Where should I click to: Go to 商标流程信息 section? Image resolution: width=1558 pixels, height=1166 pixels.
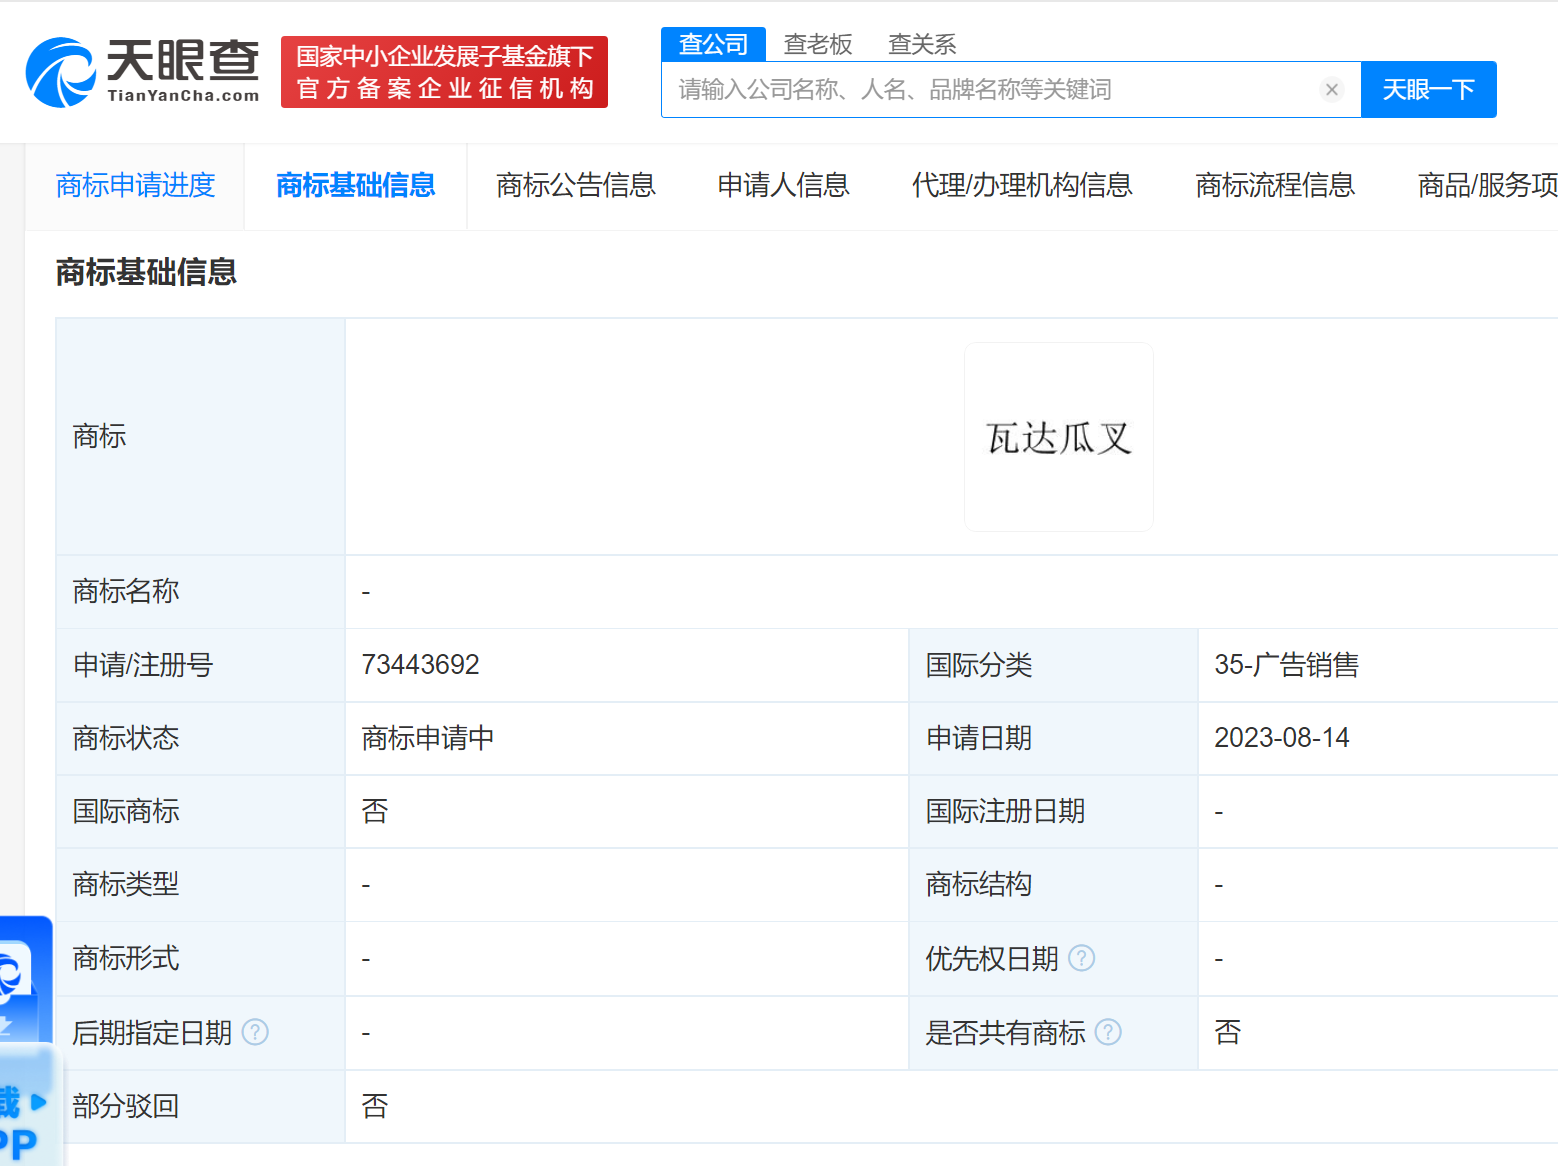tap(1275, 185)
